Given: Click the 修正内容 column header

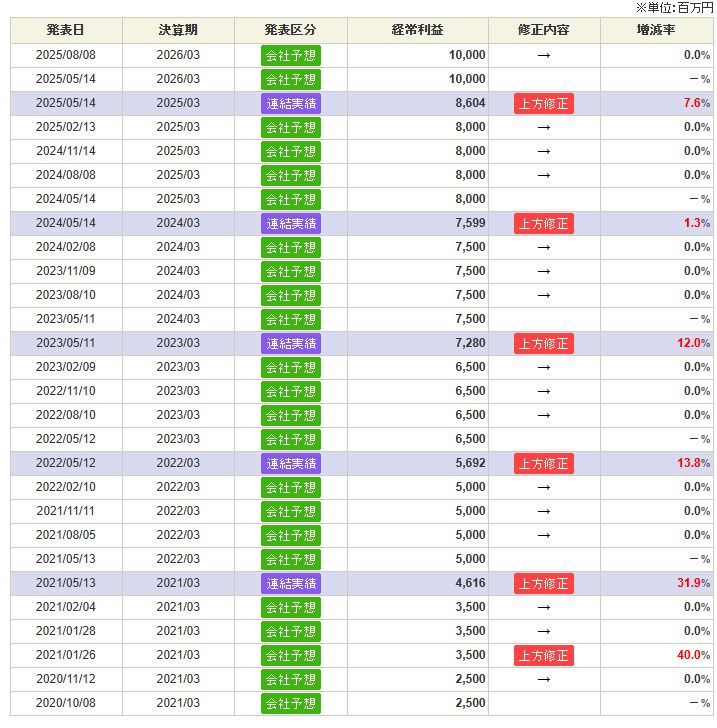Looking at the screenshot, I should 544,30.
